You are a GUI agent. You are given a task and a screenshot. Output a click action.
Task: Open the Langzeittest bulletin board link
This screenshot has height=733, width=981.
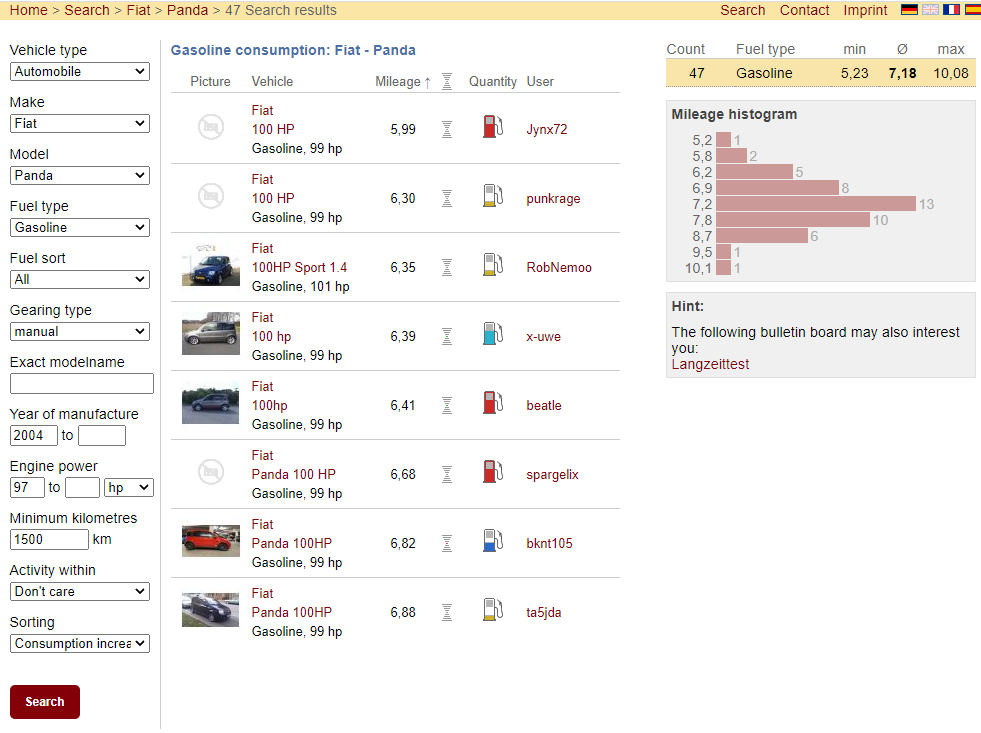click(710, 364)
